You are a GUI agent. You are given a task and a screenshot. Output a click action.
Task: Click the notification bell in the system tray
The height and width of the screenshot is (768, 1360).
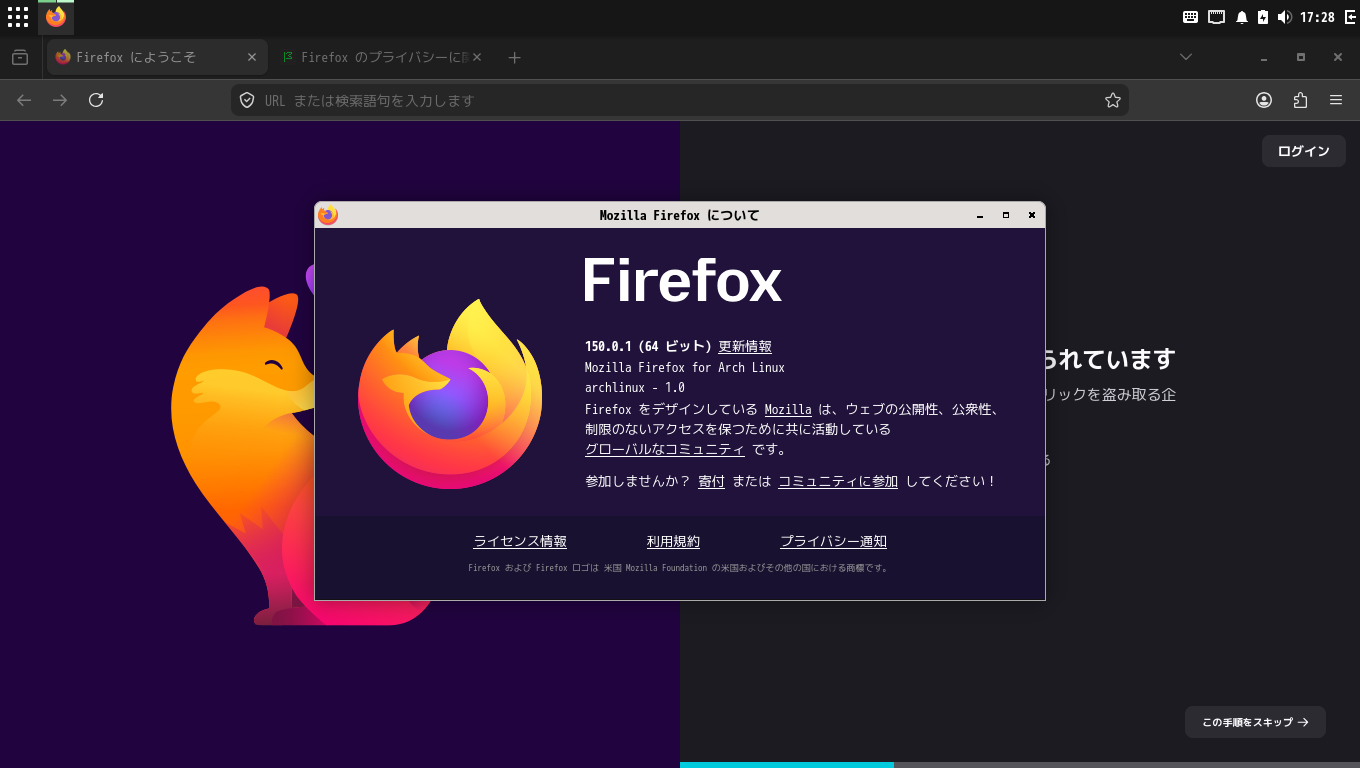(1242, 17)
